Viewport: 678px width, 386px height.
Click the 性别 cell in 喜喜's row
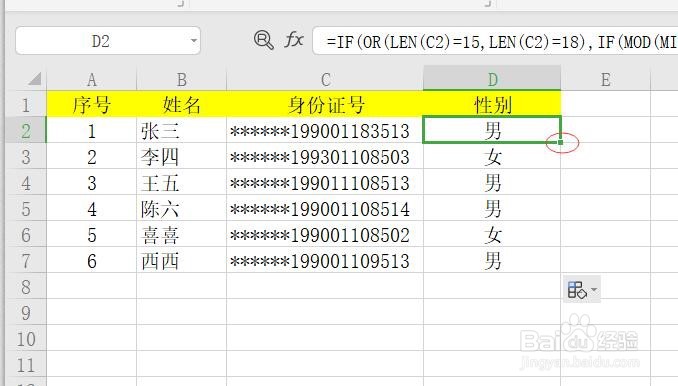click(x=492, y=234)
